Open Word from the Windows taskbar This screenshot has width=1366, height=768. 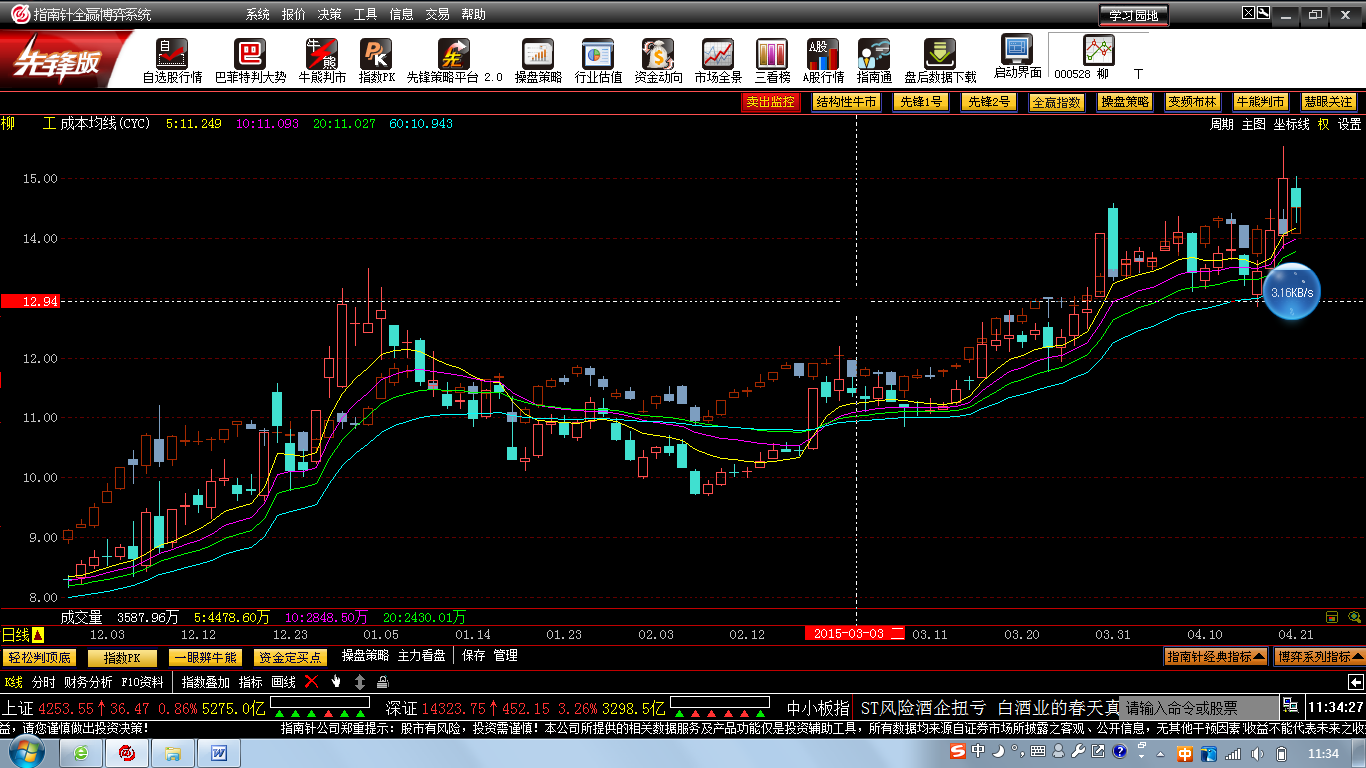pyautogui.click(x=218, y=751)
